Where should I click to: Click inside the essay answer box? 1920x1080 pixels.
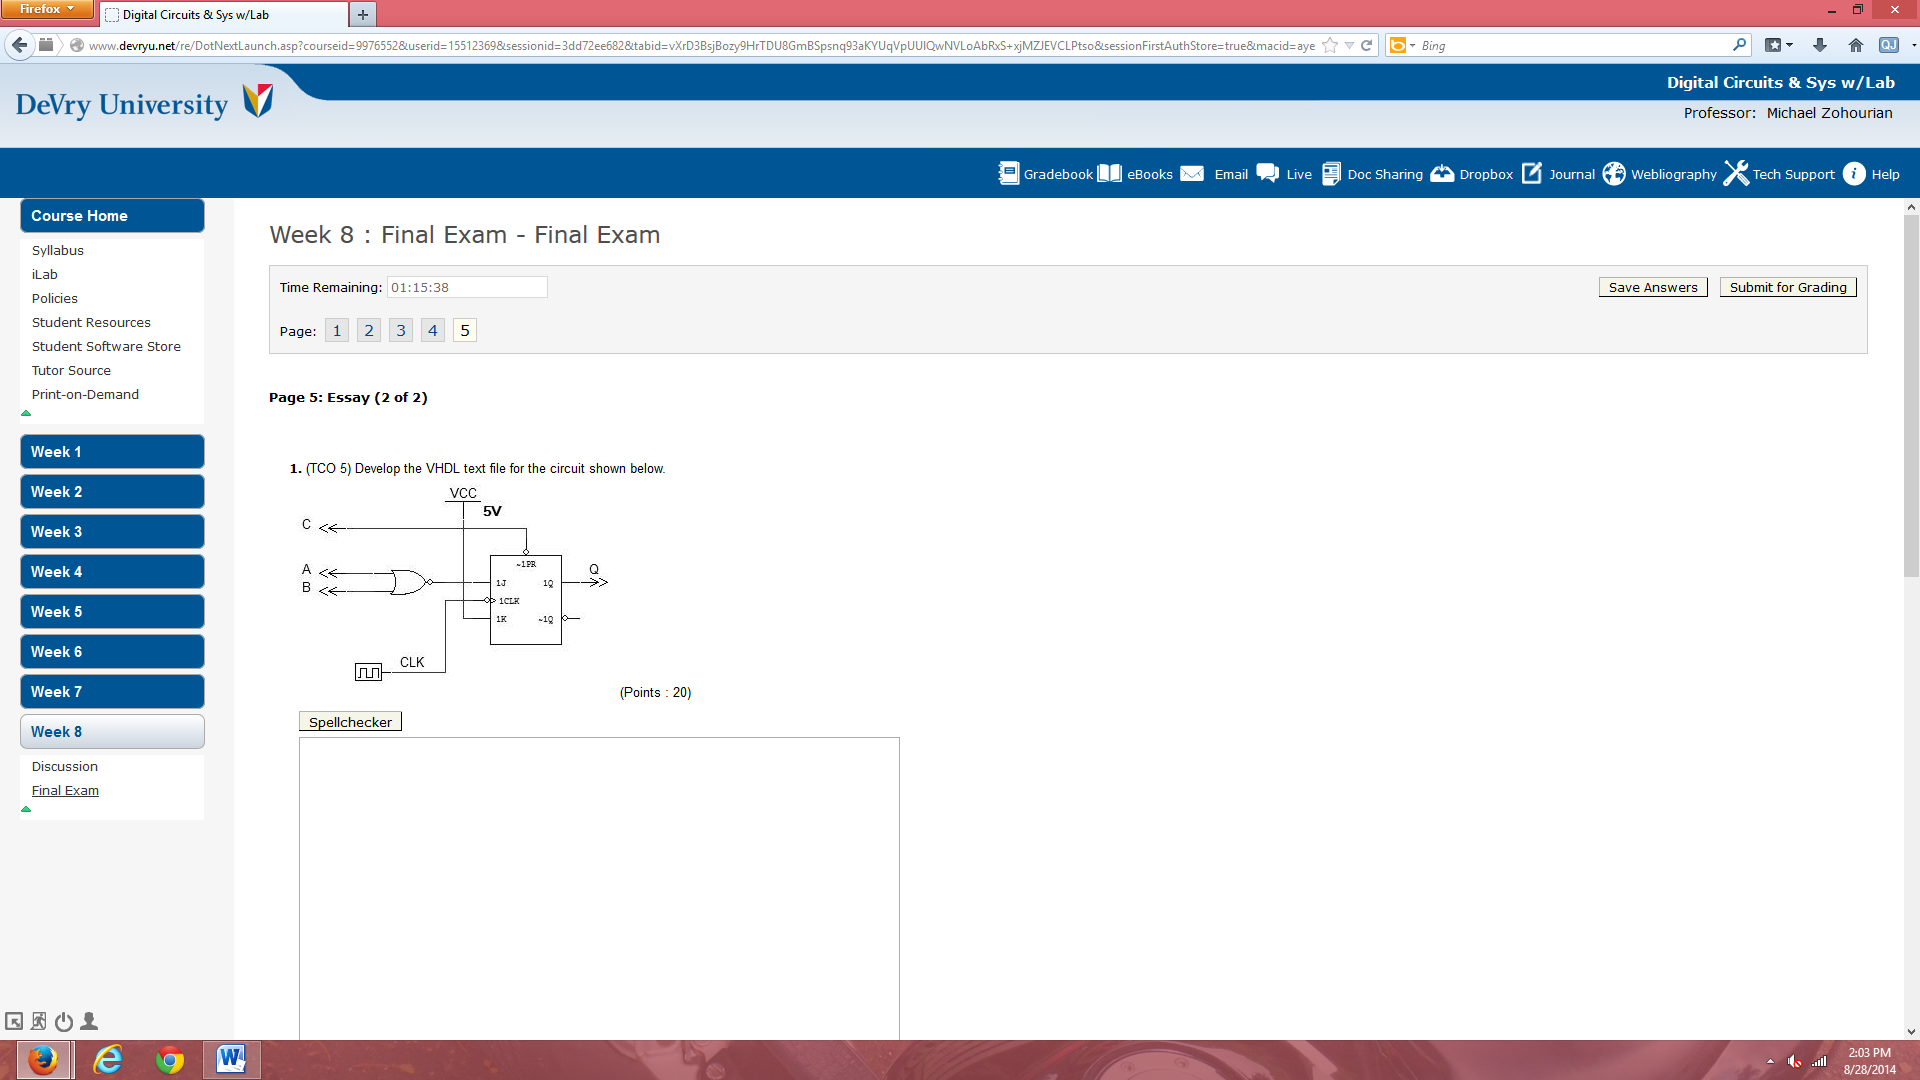(598, 880)
